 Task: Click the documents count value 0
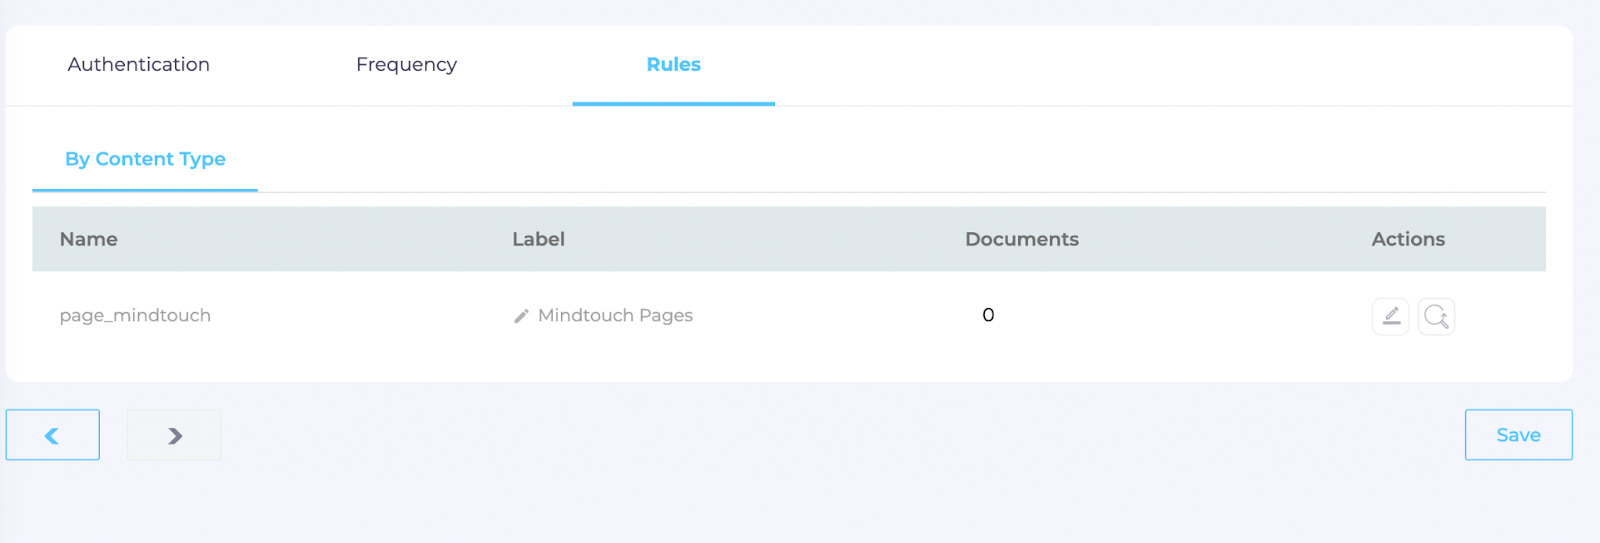(988, 315)
